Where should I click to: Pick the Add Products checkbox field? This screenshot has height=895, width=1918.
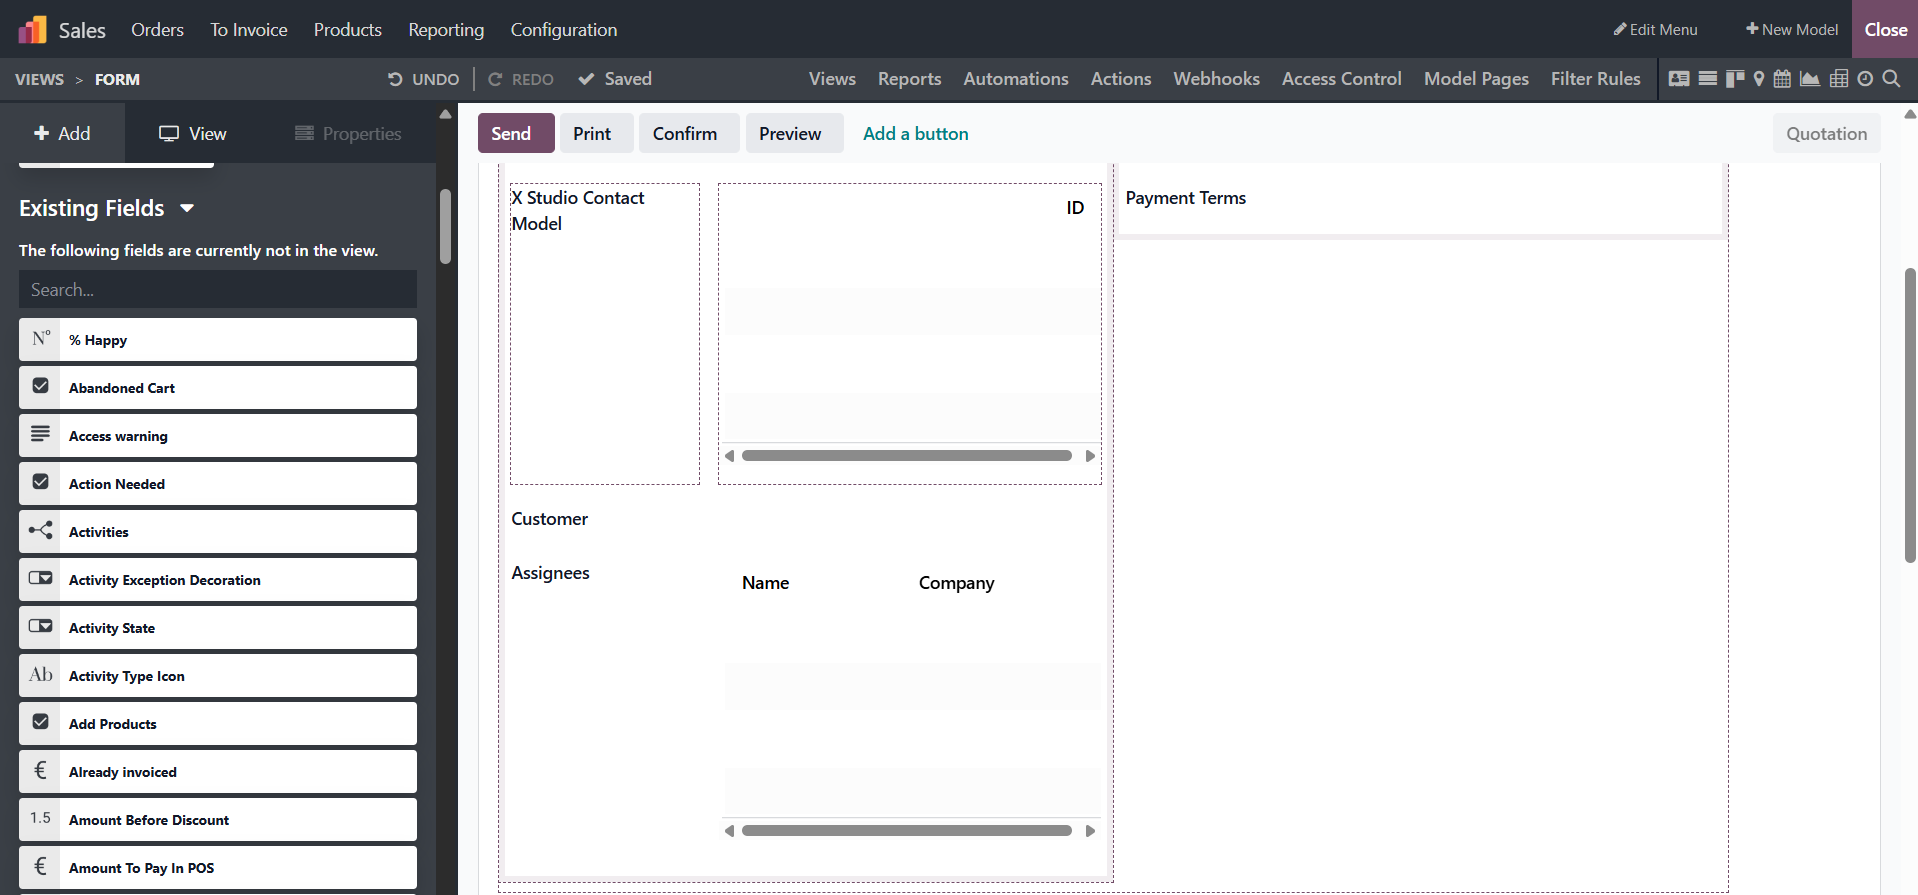coord(218,724)
